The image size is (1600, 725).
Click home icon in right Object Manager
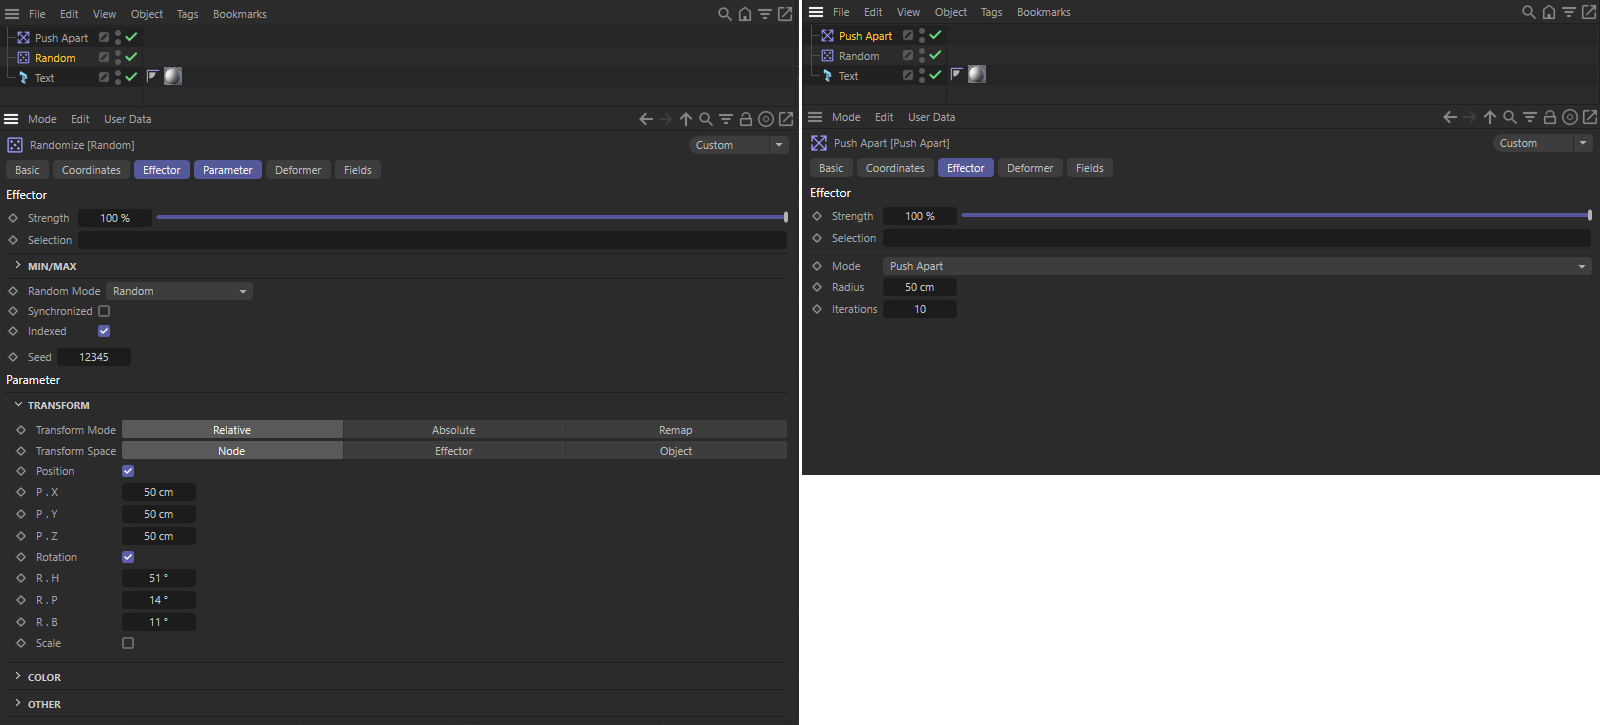[x=1549, y=12]
